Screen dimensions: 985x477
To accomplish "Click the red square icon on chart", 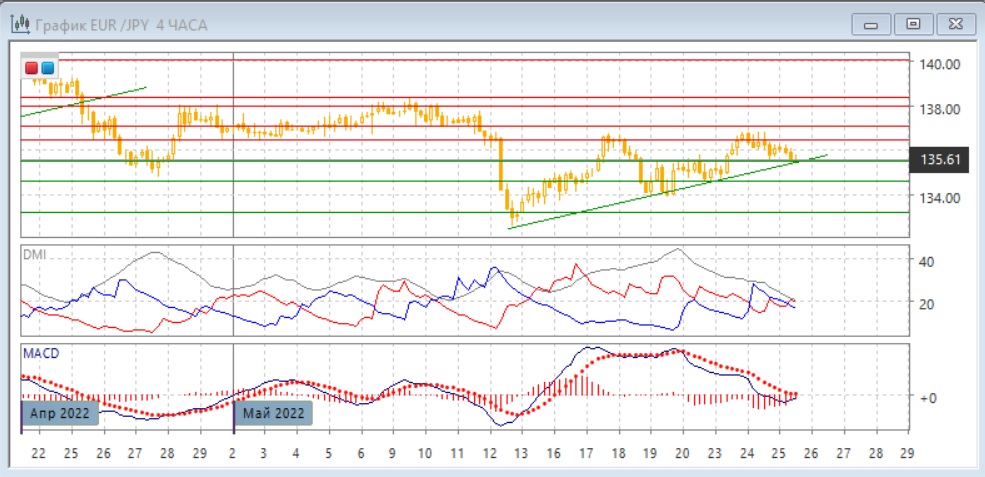I will [32, 68].
